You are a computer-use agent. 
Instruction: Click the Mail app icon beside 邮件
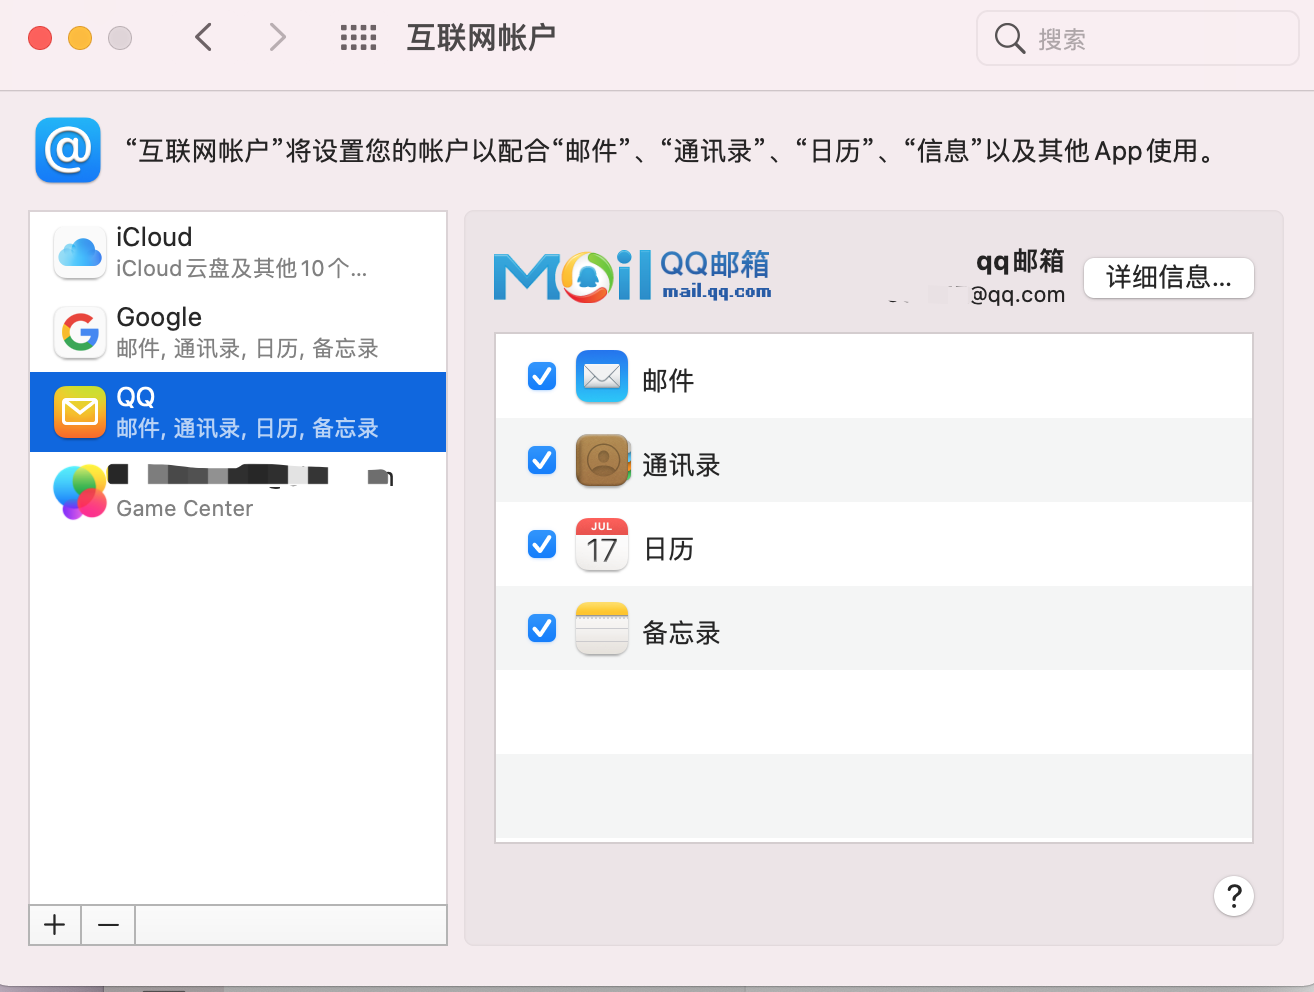[x=602, y=377]
